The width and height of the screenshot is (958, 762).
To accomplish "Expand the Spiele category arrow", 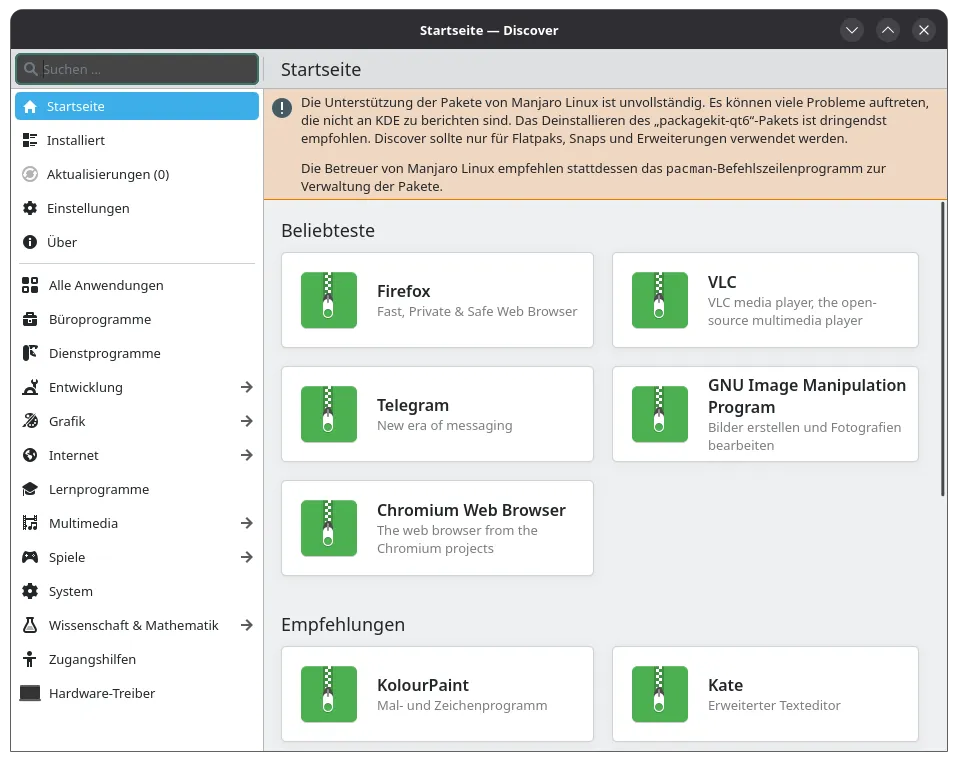I will (x=246, y=557).
